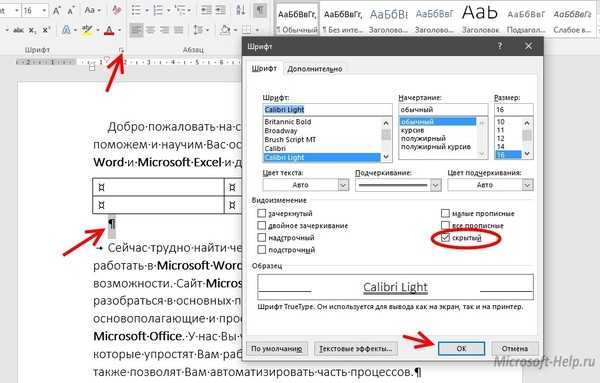Decrease paragraph indent
Image resolution: width=600 pixels, height=383 pixels.
(206, 10)
